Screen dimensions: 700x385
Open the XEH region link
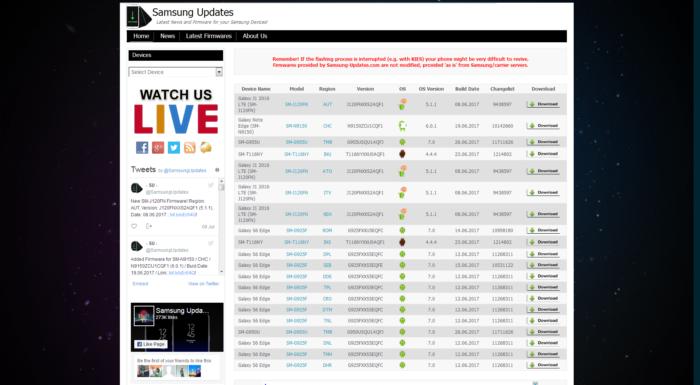[327, 214]
